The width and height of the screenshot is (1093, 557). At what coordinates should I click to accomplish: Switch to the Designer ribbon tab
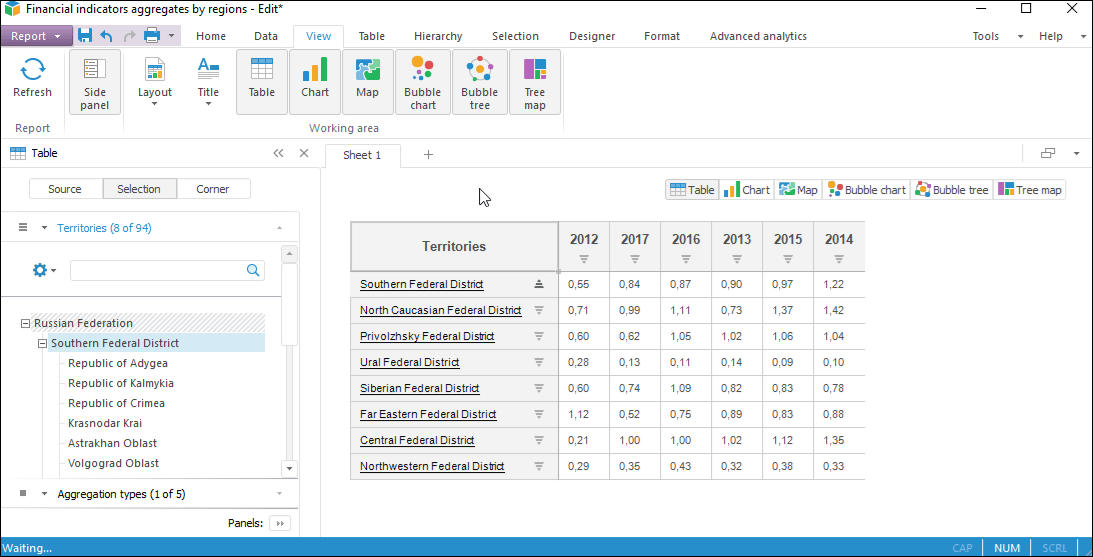click(592, 36)
